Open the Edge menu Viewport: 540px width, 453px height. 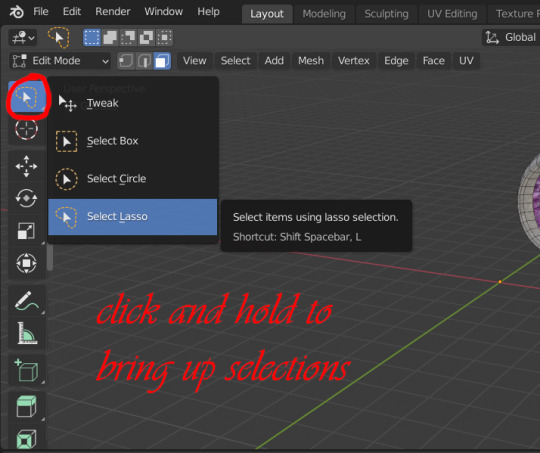point(396,61)
